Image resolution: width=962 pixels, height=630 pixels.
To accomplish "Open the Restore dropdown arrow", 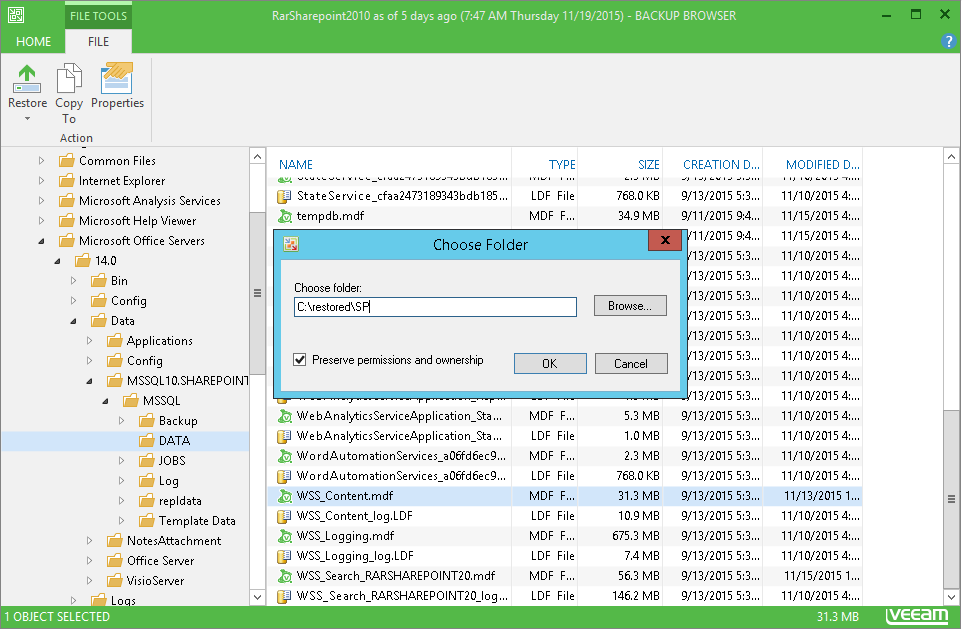I will (x=27, y=119).
